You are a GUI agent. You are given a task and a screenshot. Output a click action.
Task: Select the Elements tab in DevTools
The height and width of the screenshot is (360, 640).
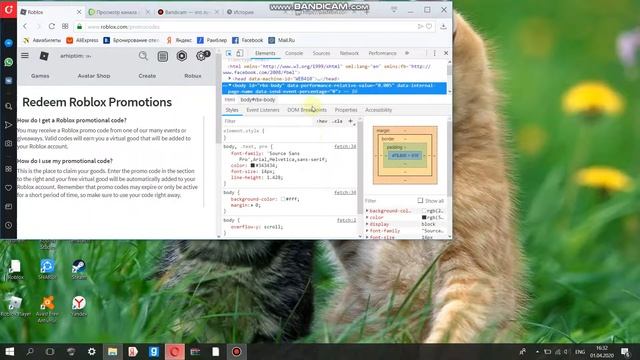click(x=265, y=53)
